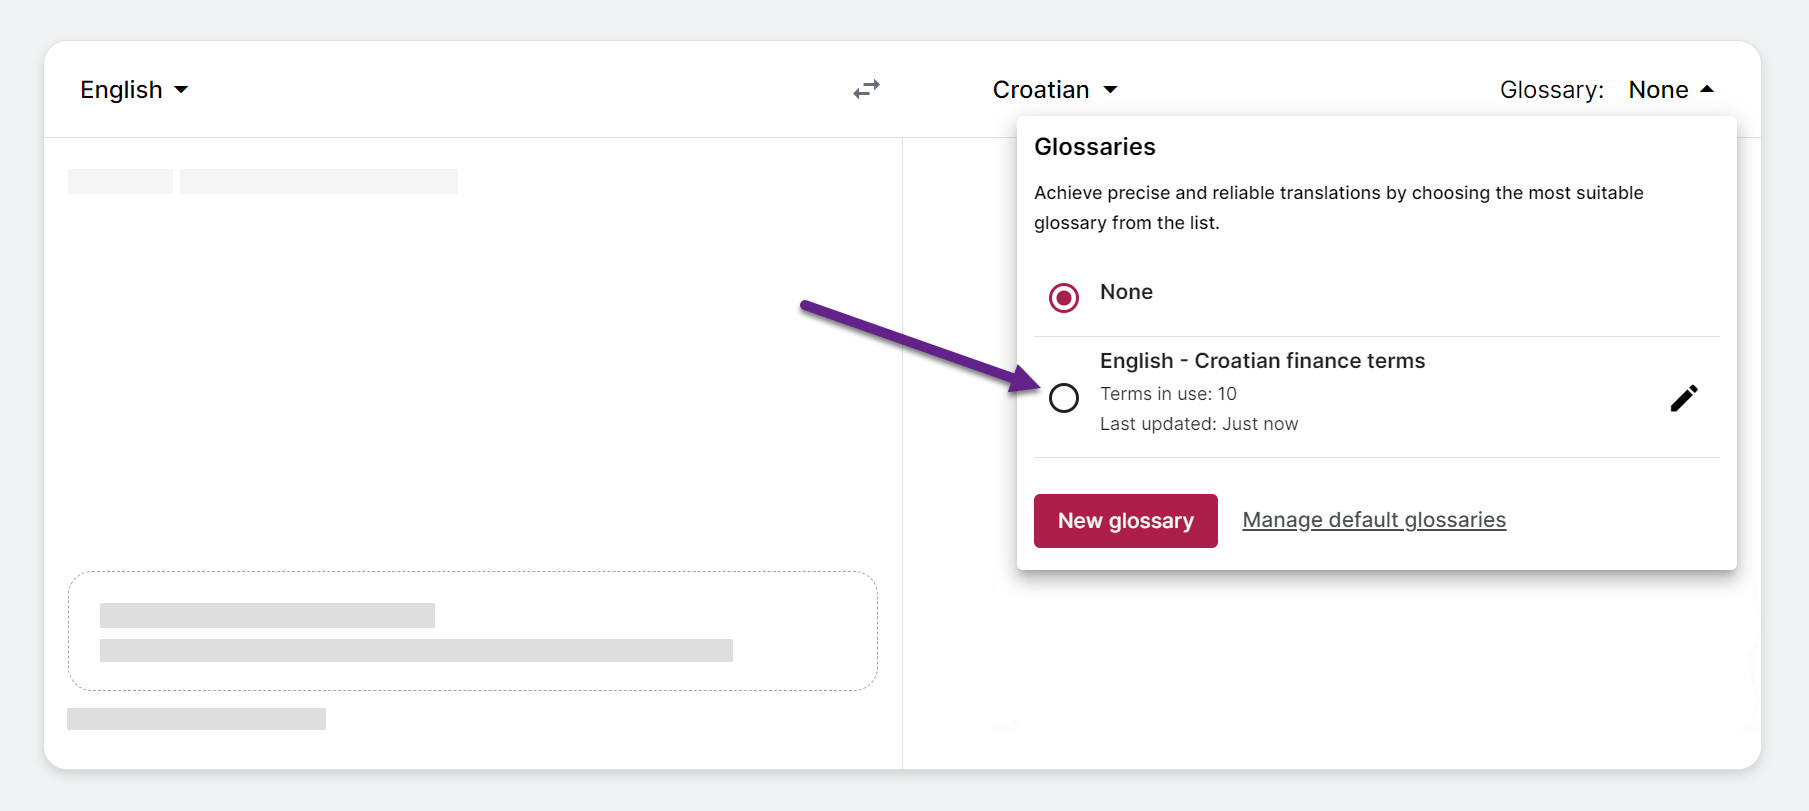Open the Croatian target language dropdown

(x=1055, y=90)
